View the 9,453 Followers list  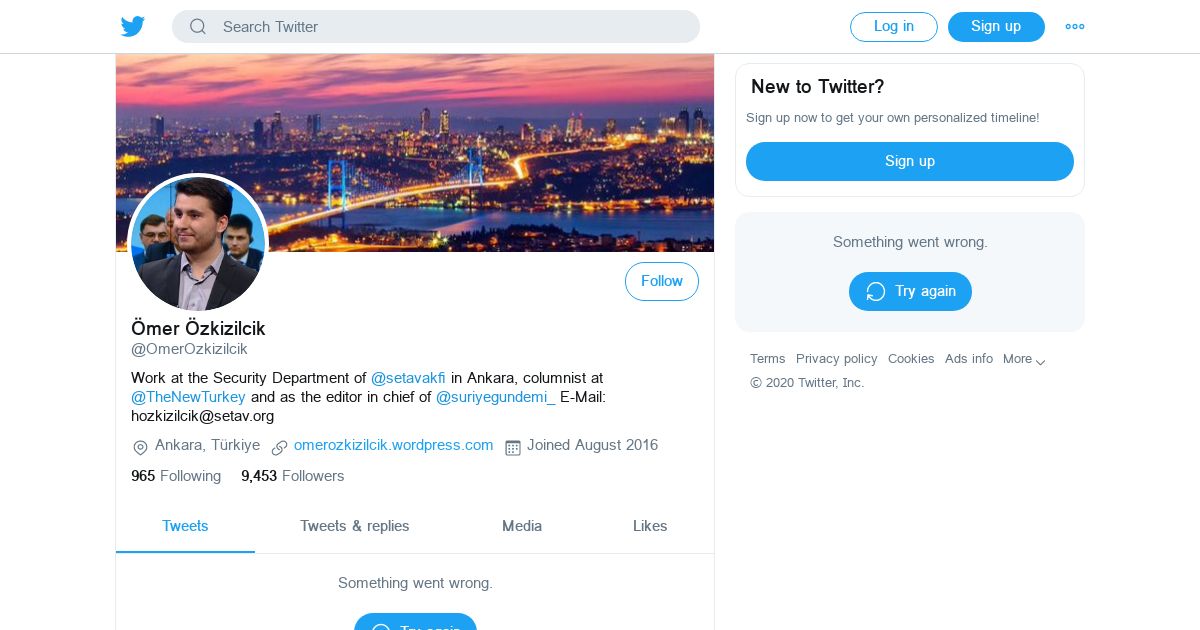click(292, 476)
